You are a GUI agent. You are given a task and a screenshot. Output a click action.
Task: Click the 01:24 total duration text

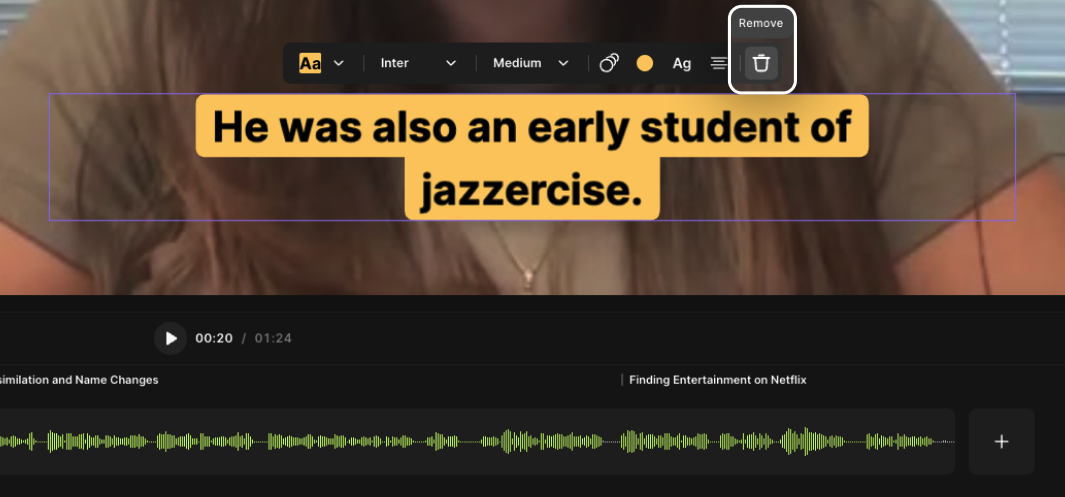click(x=273, y=338)
